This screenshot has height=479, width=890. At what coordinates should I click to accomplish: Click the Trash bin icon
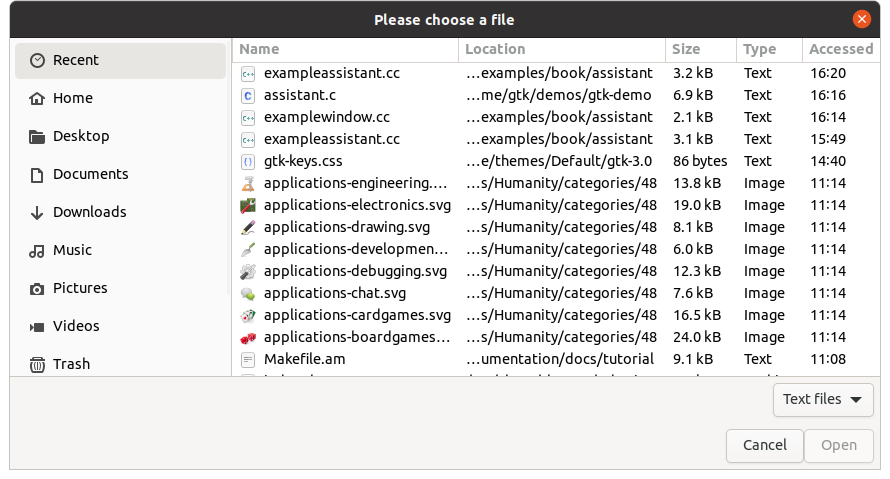tap(37, 364)
